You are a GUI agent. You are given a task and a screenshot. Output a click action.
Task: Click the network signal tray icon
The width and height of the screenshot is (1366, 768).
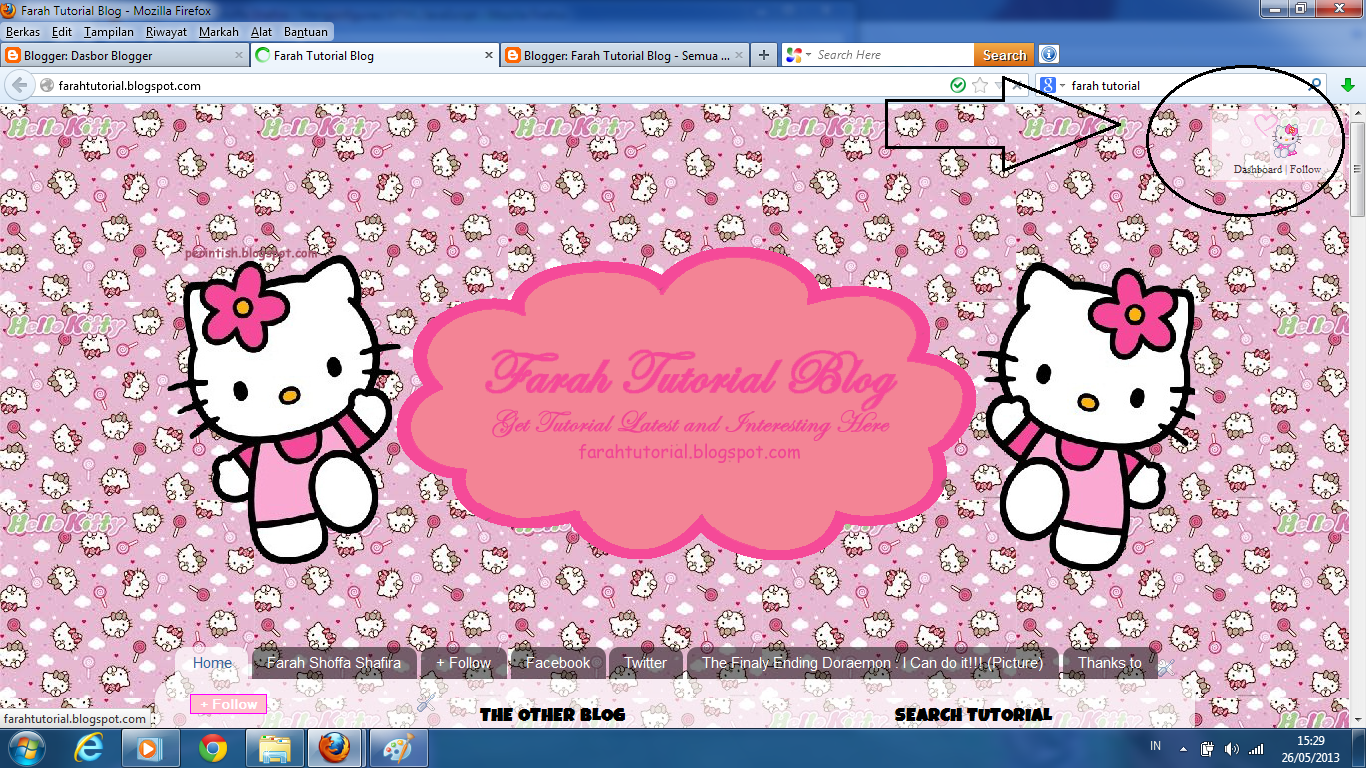click(x=1255, y=748)
